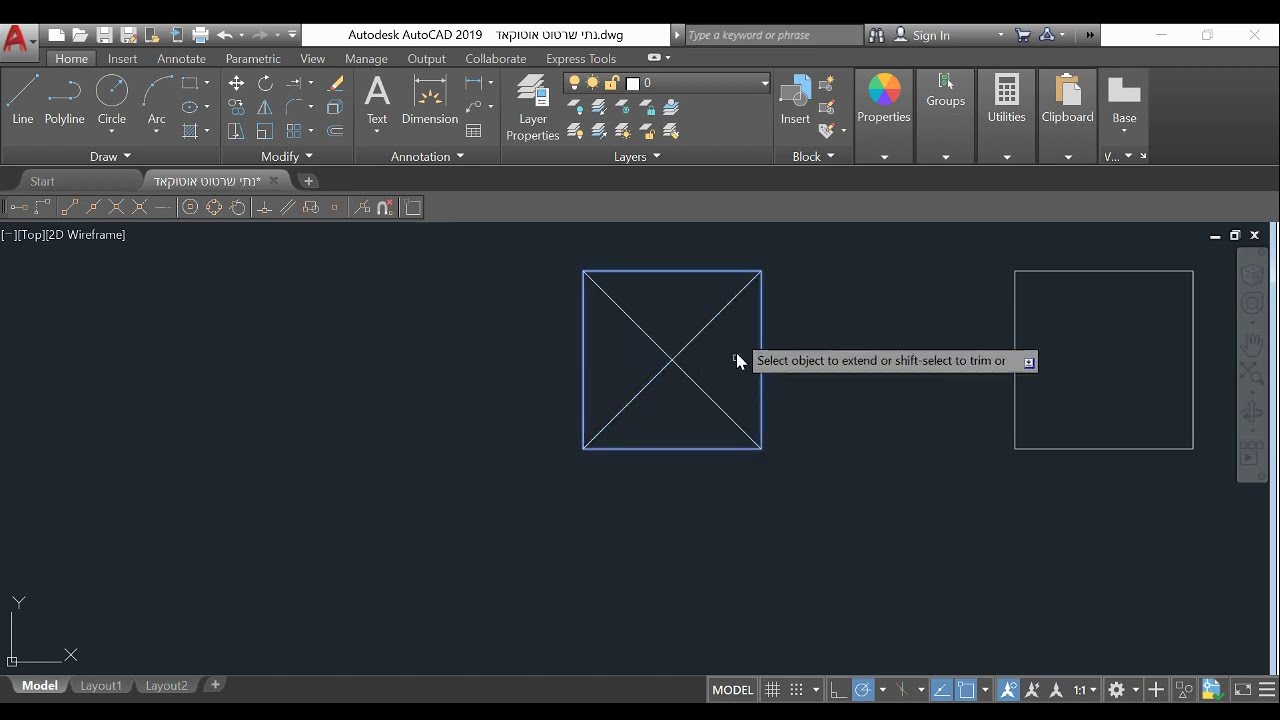Click the layer color swatch
1280x720 pixels.
point(632,83)
